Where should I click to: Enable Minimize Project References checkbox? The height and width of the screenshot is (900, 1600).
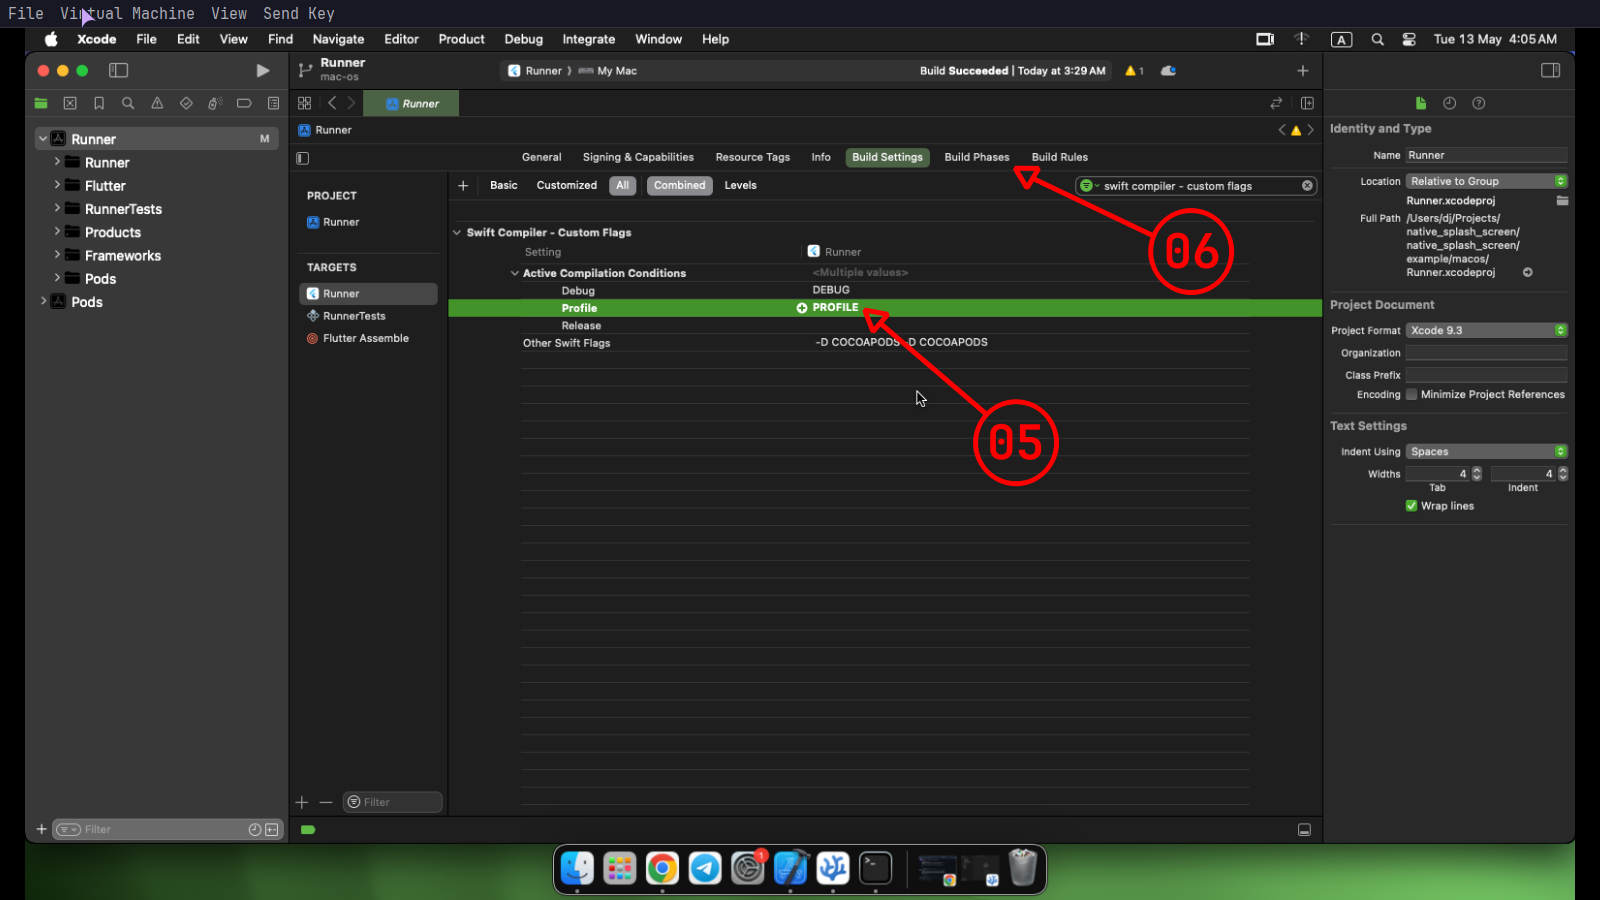click(x=1412, y=395)
